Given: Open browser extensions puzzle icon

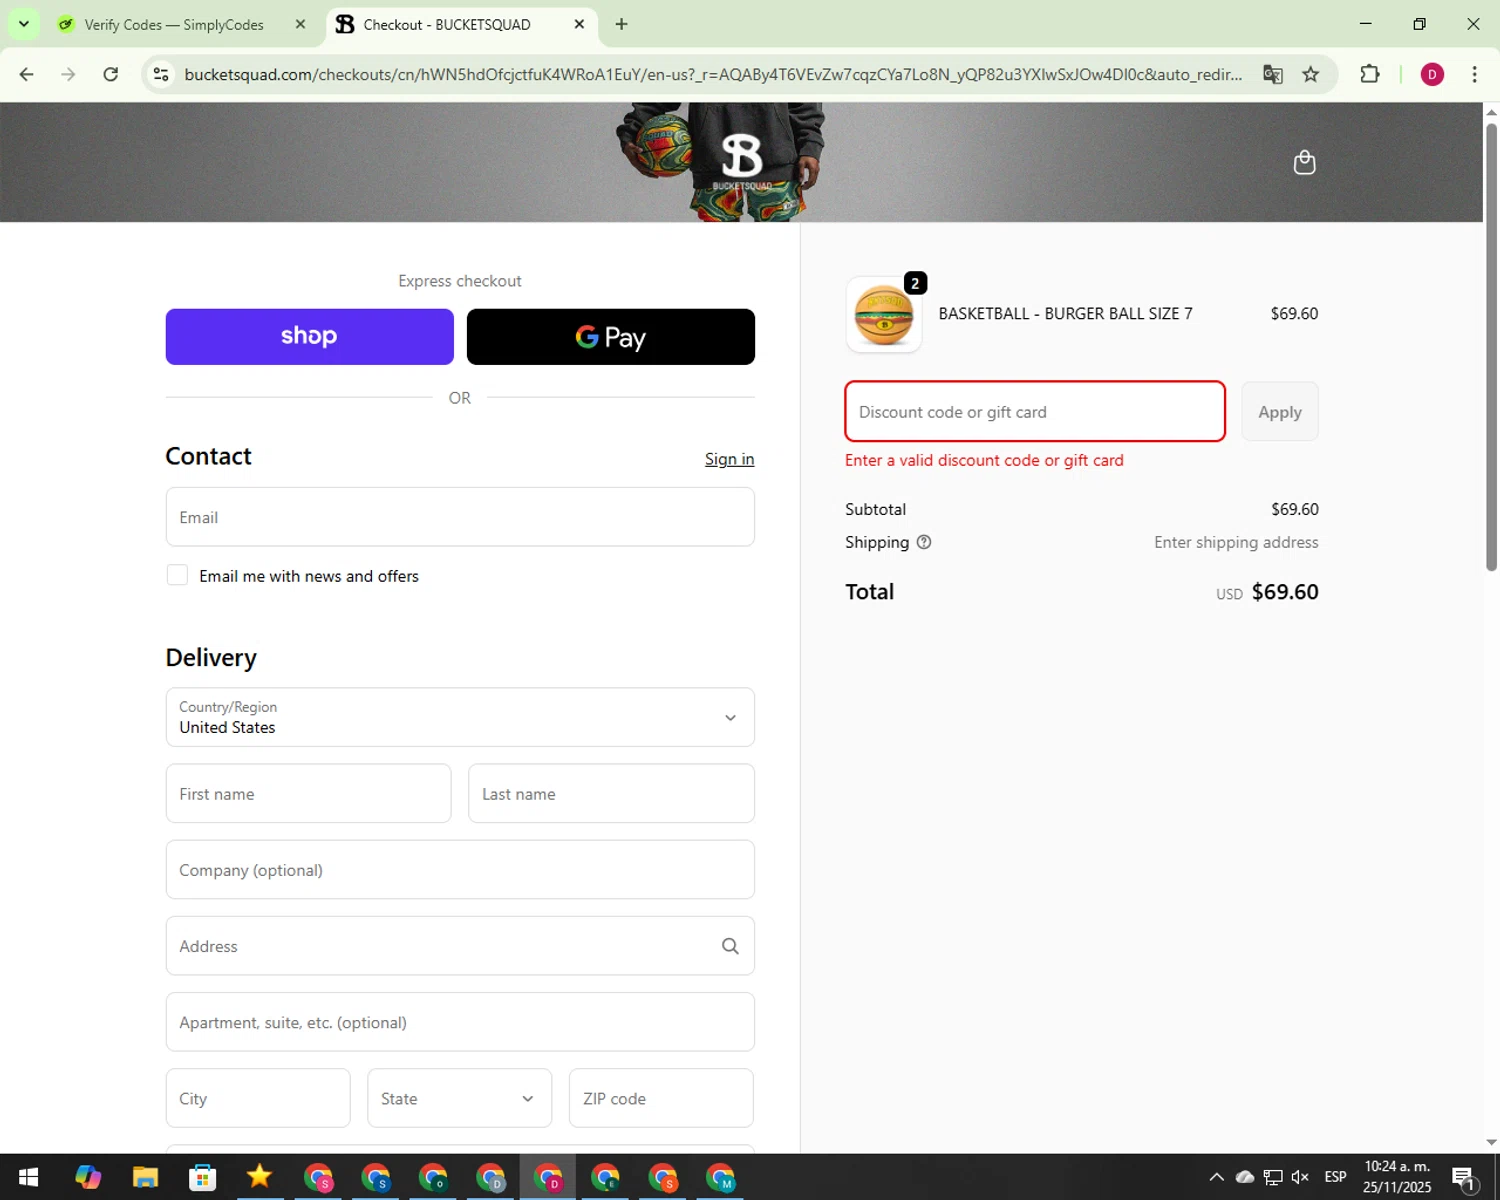Looking at the screenshot, I should (x=1370, y=74).
